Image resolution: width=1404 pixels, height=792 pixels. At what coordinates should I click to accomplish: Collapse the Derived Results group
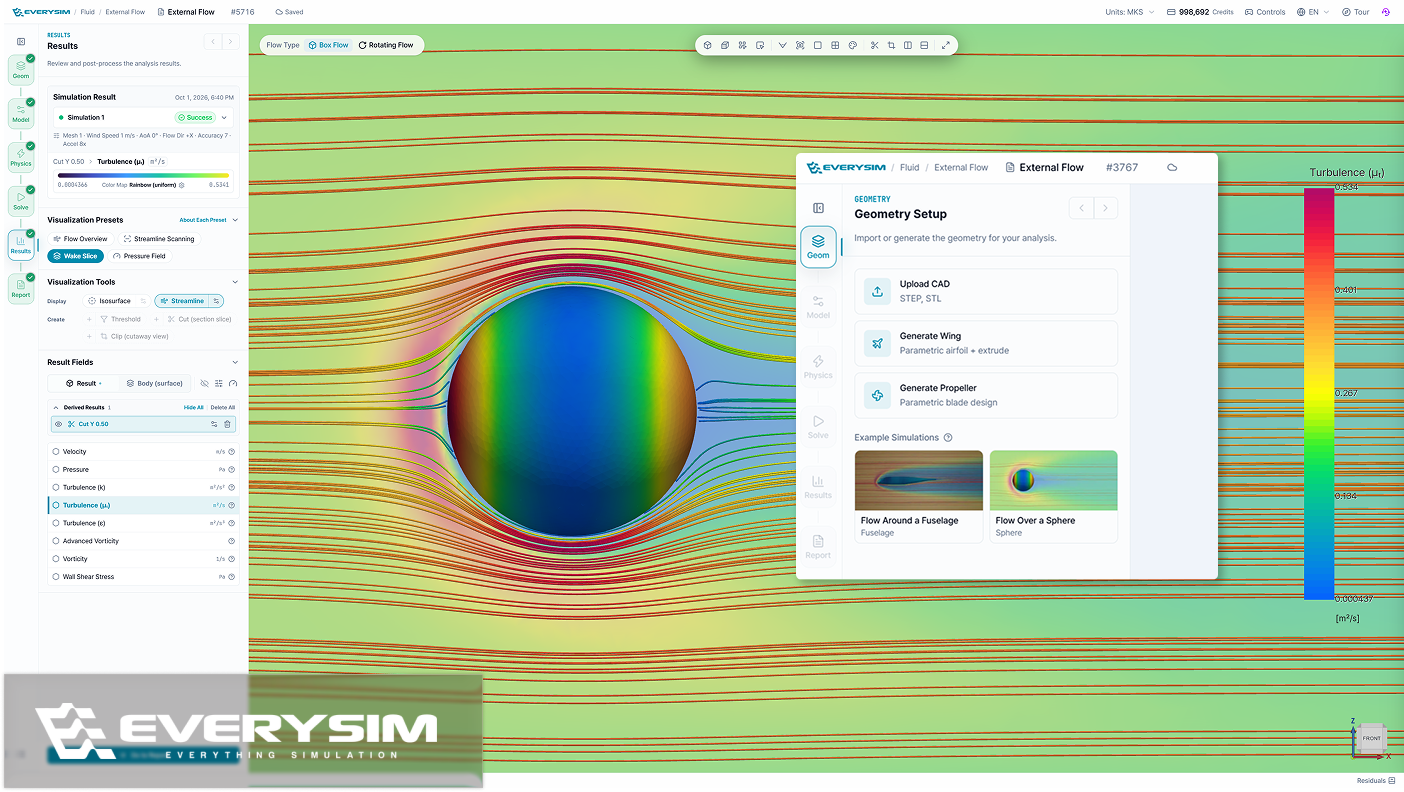click(56, 408)
